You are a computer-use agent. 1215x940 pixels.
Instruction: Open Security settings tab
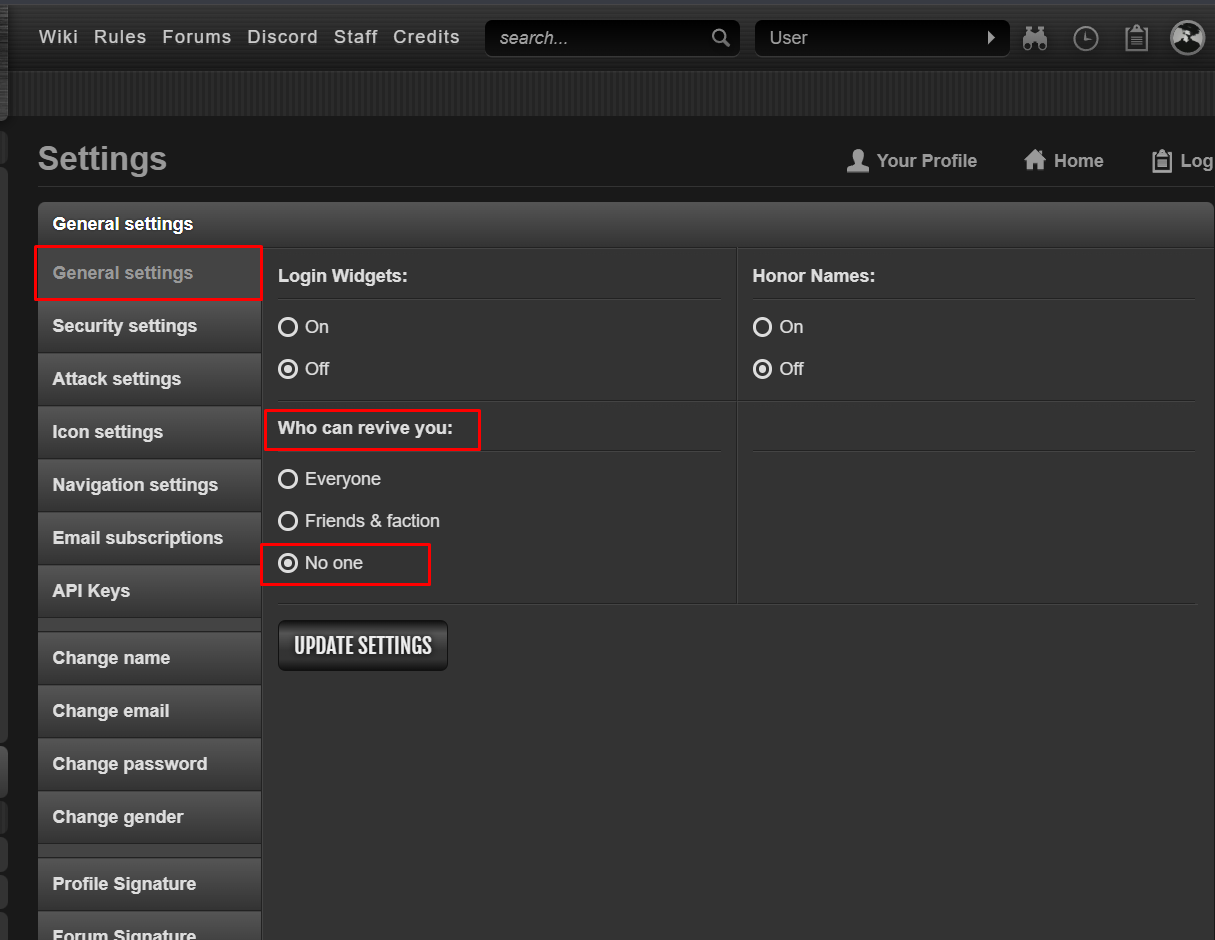tap(149, 326)
